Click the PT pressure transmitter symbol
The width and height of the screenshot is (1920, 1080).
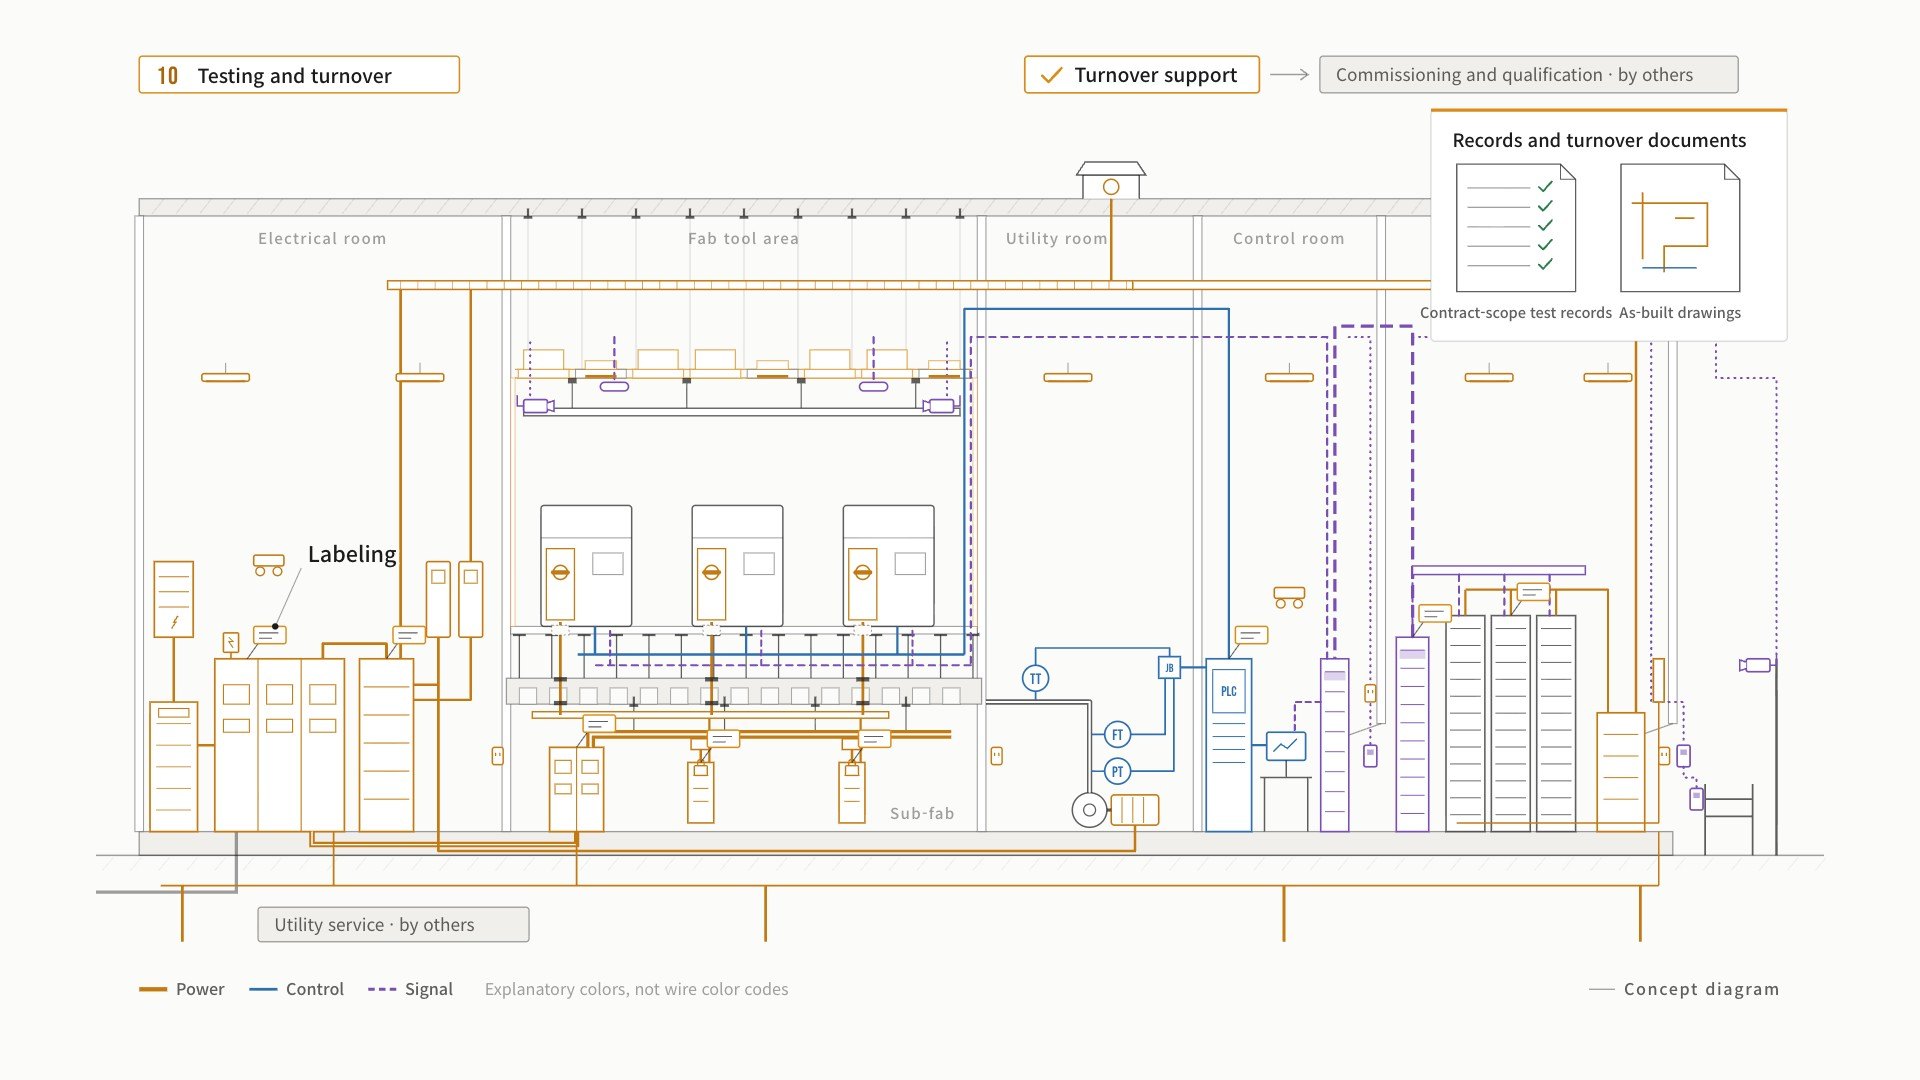click(1117, 771)
